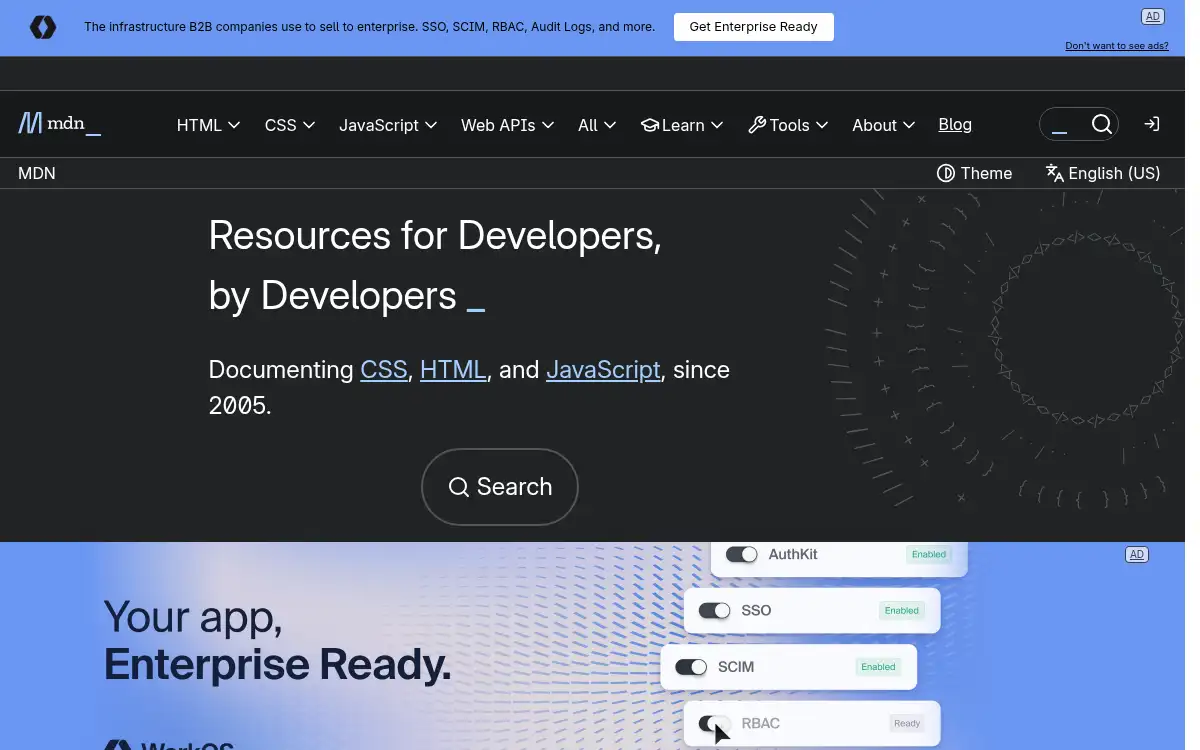
Task: Click the magnifier icon in header search
Action: click(1101, 124)
